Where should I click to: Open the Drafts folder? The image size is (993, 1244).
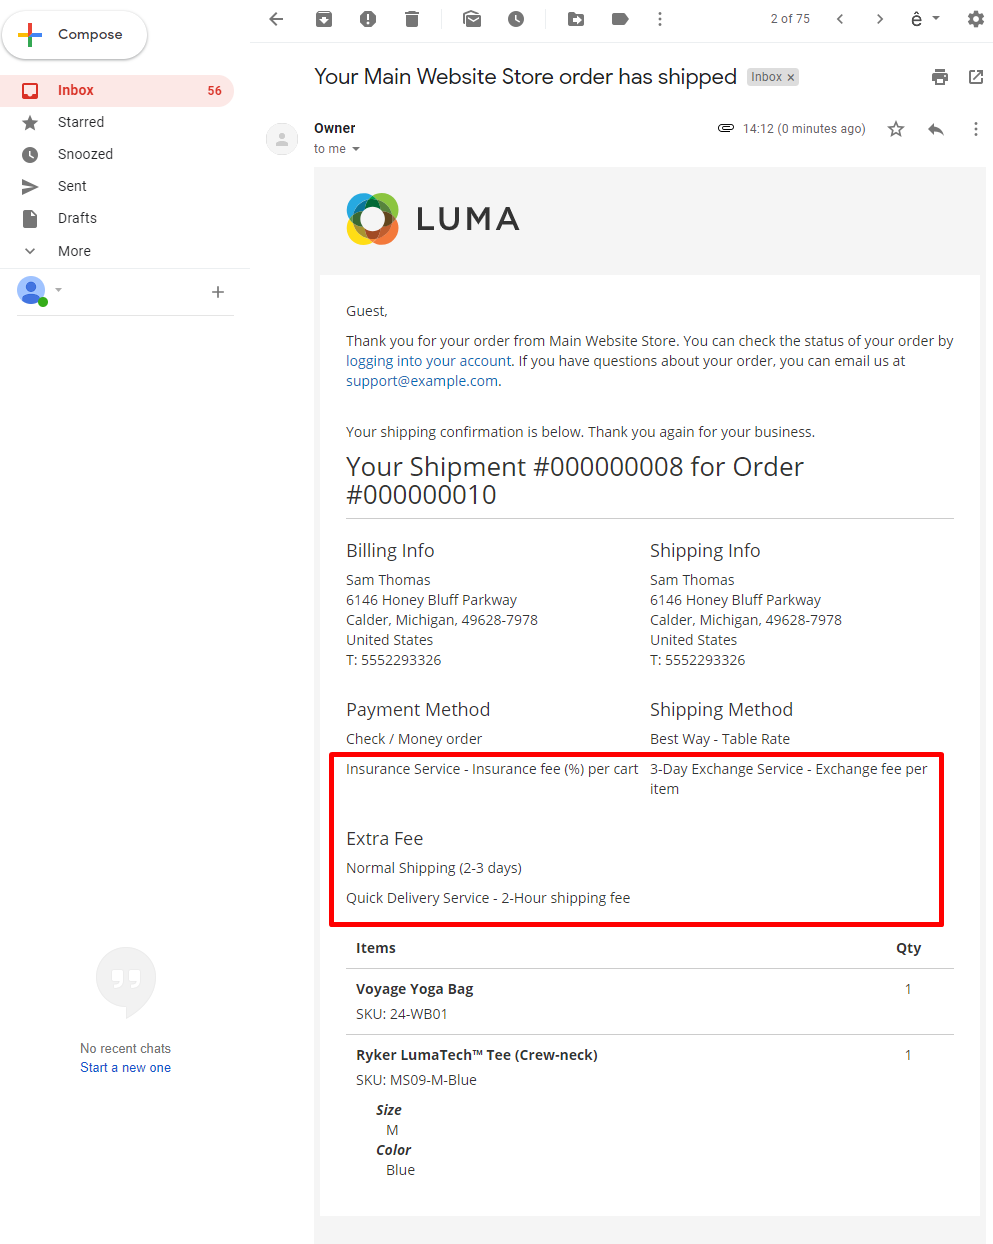(x=77, y=218)
